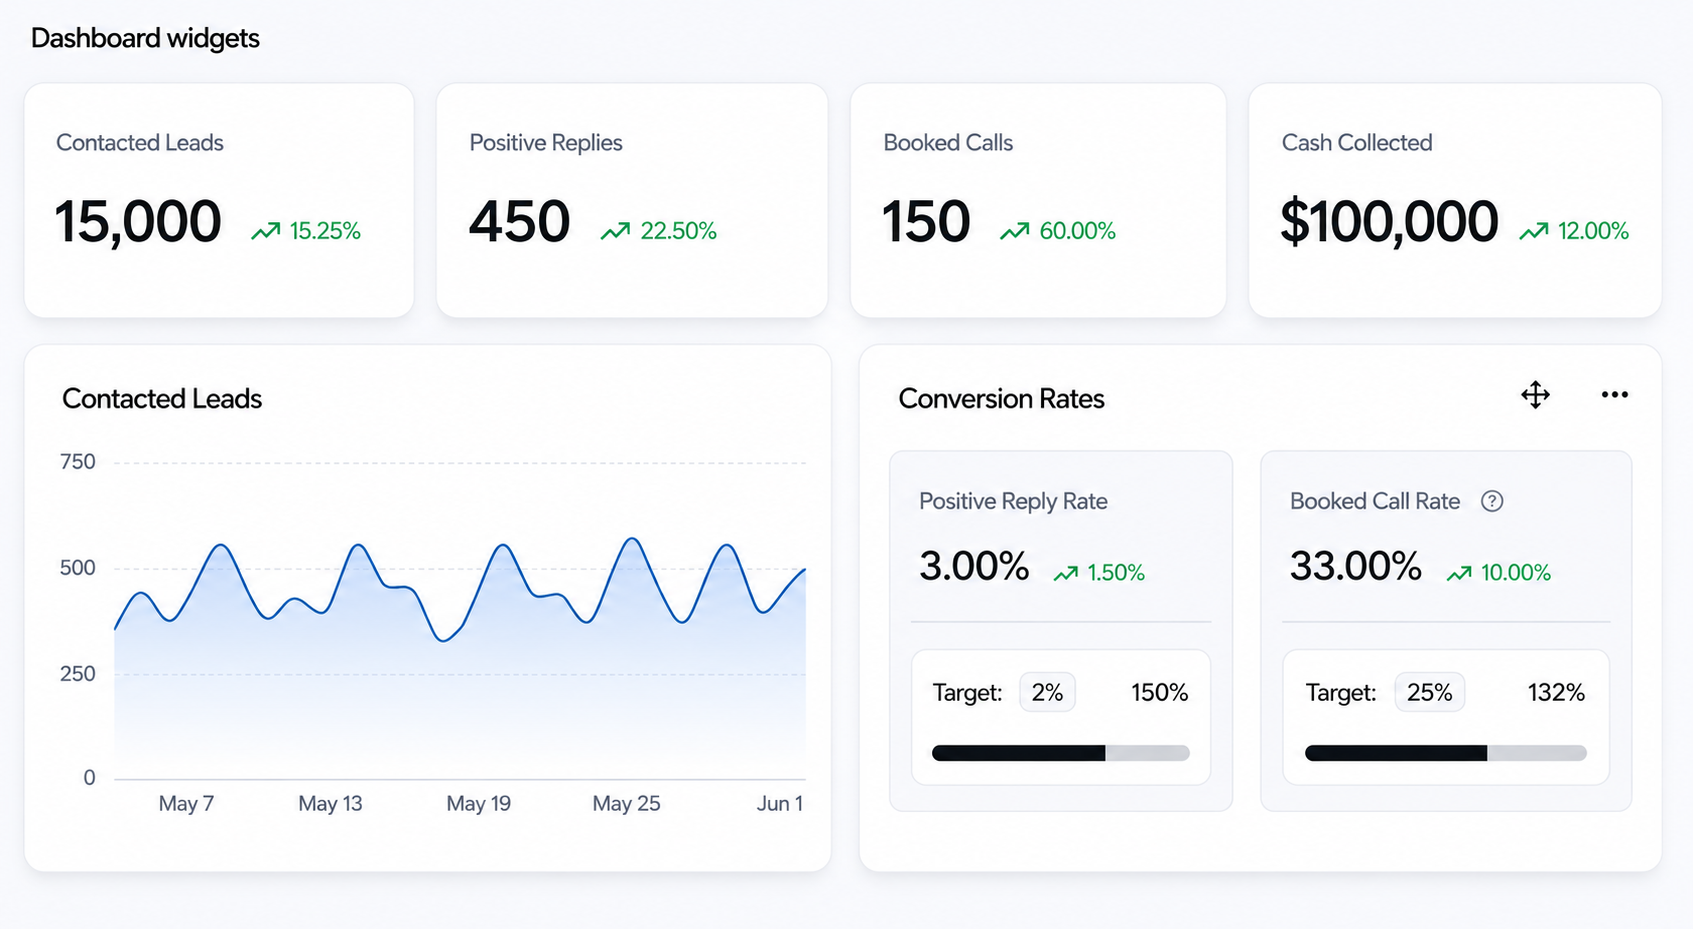This screenshot has height=929, width=1693.
Task: Click the Dashboard widgets heading
Action: tap(145, 38)
